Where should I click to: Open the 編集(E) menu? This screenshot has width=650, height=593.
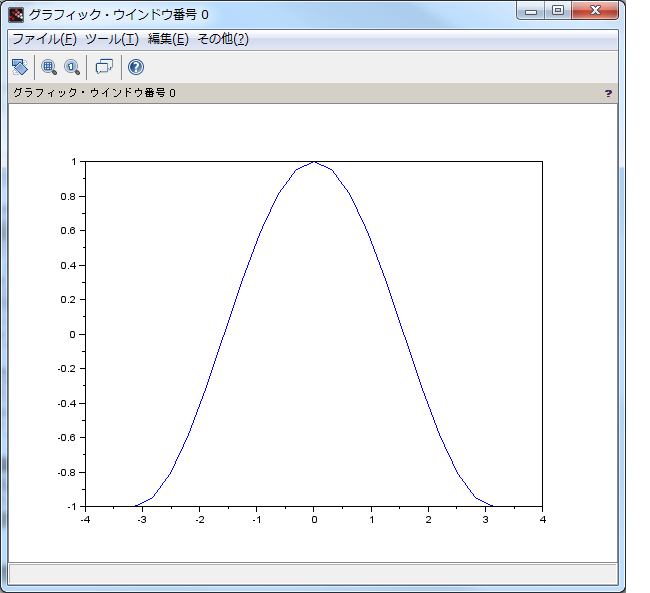coord(168,39)
